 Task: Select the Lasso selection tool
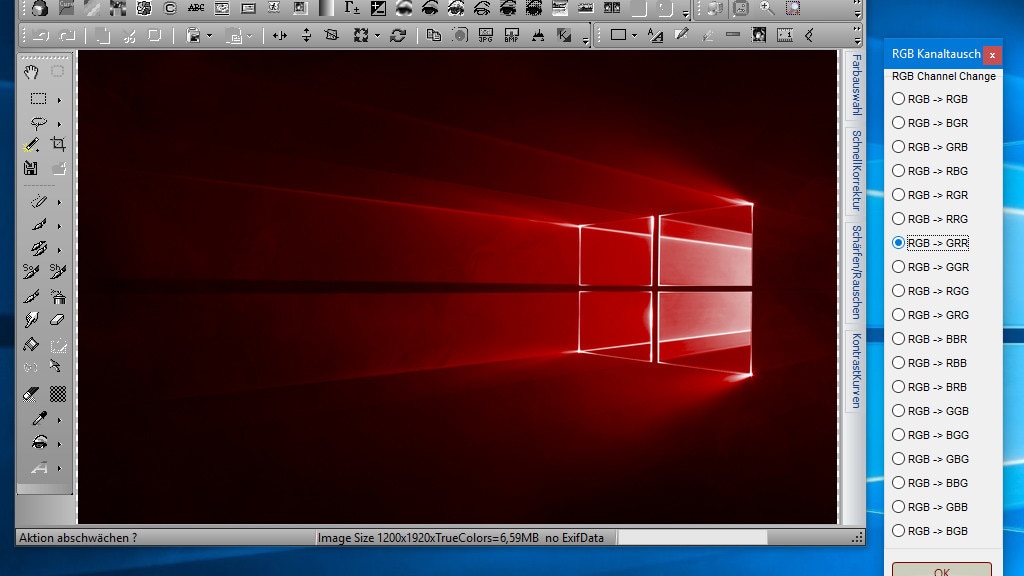[39, 122]
